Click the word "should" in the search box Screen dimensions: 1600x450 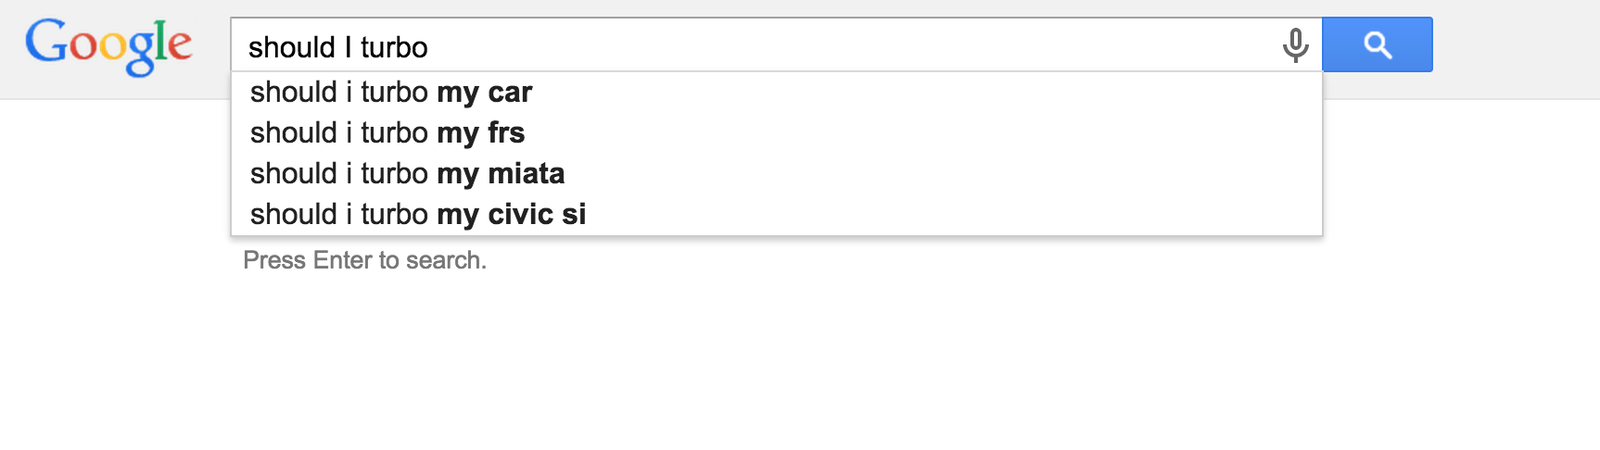point(292,47)
